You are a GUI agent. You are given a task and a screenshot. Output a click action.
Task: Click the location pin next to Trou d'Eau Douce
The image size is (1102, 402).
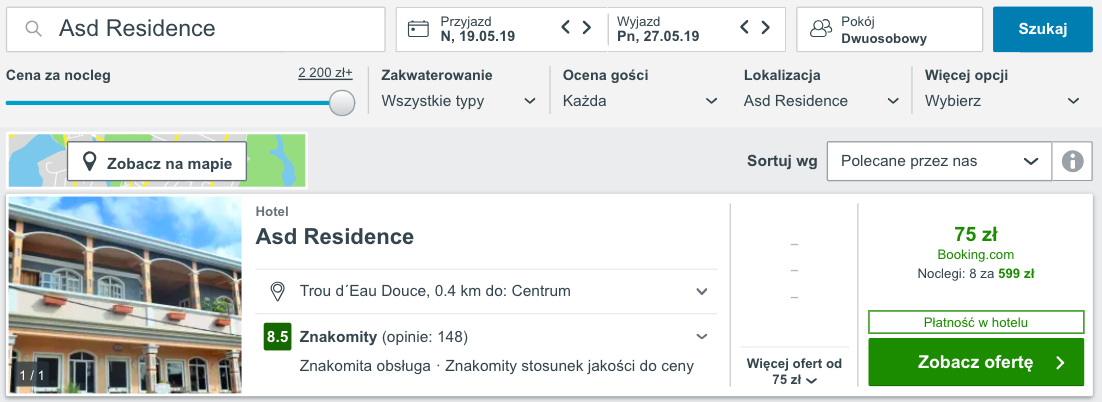pyautogui.click(x=279, y=291)
